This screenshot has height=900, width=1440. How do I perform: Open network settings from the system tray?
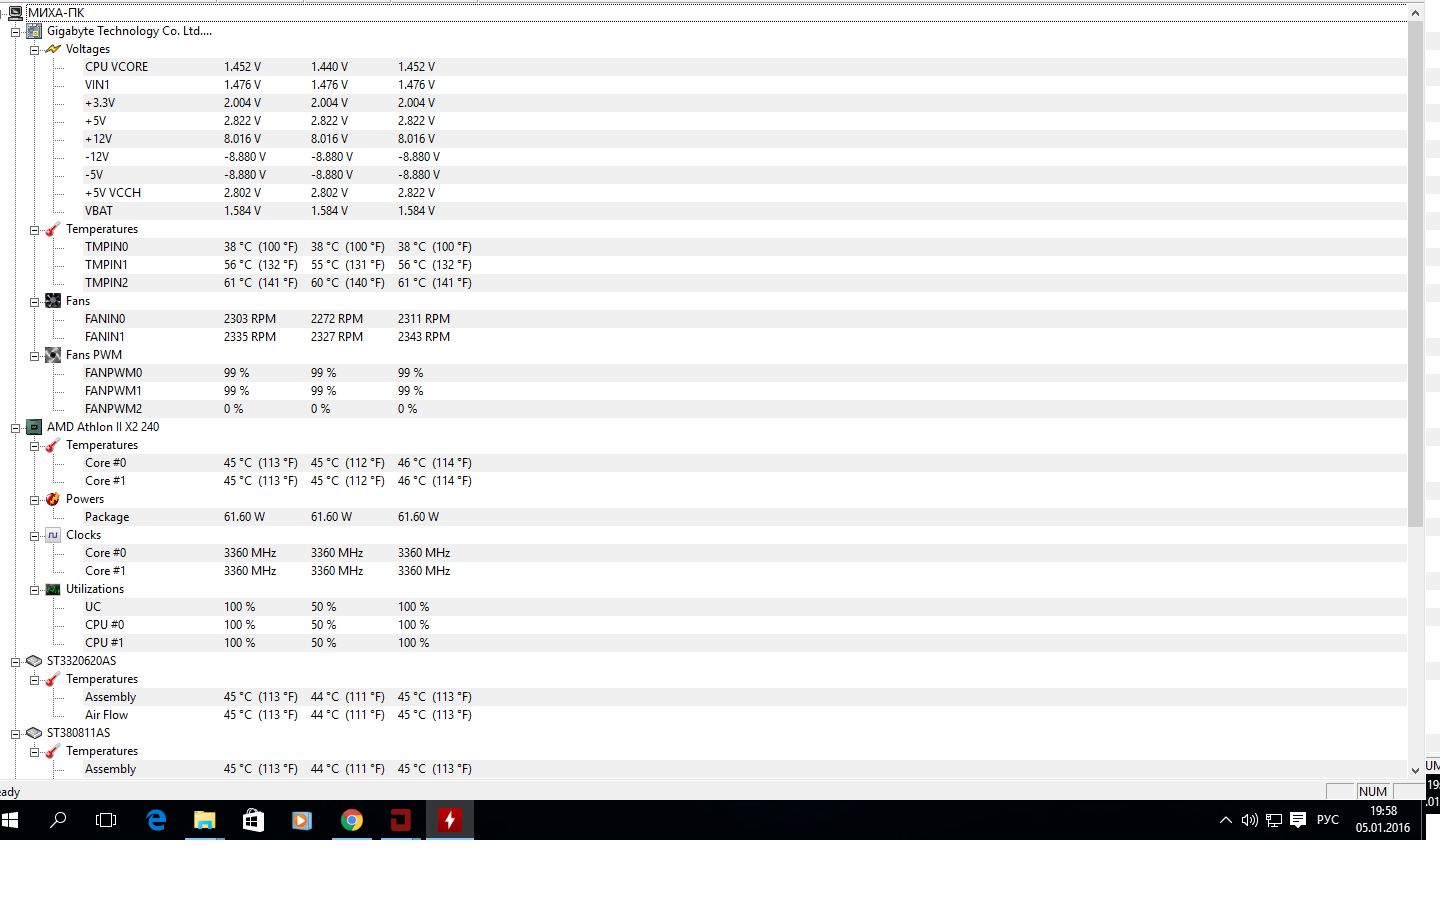[x=1274, y=820]
